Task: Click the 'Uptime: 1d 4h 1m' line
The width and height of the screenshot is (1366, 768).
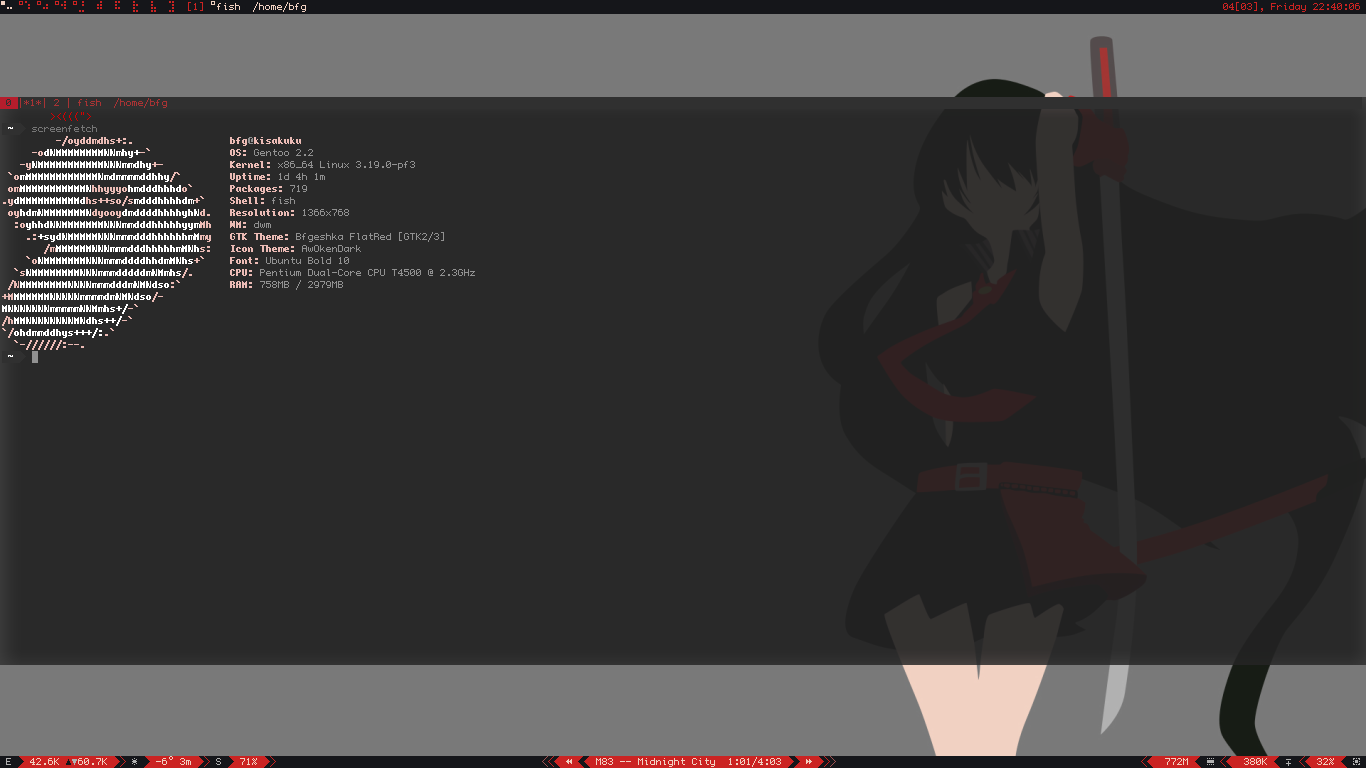Action: coord(277,177)
